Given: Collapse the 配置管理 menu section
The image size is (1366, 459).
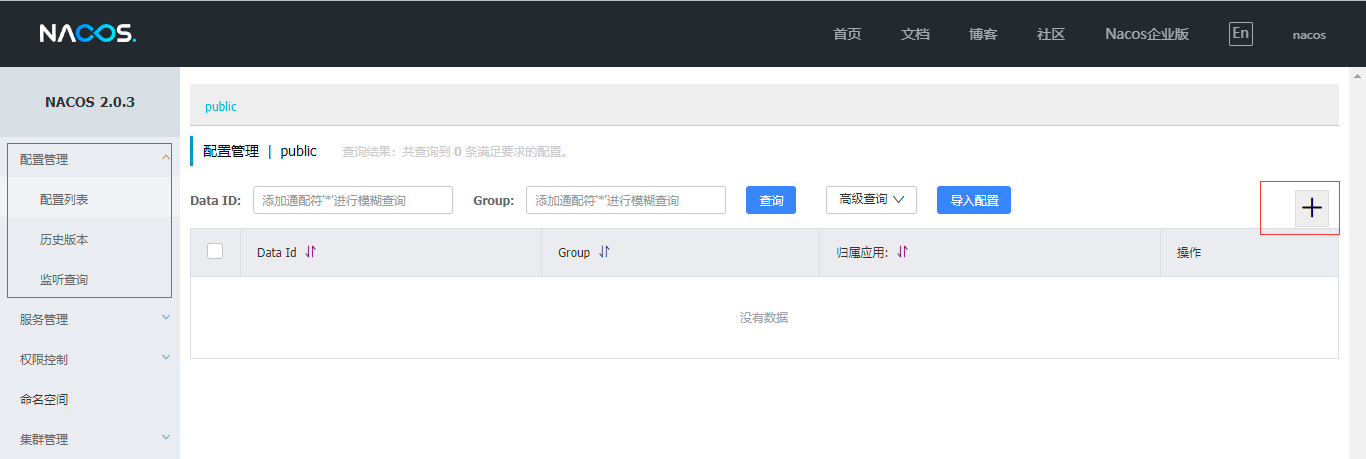Looking at the screenshot, I should coord(89,159).
